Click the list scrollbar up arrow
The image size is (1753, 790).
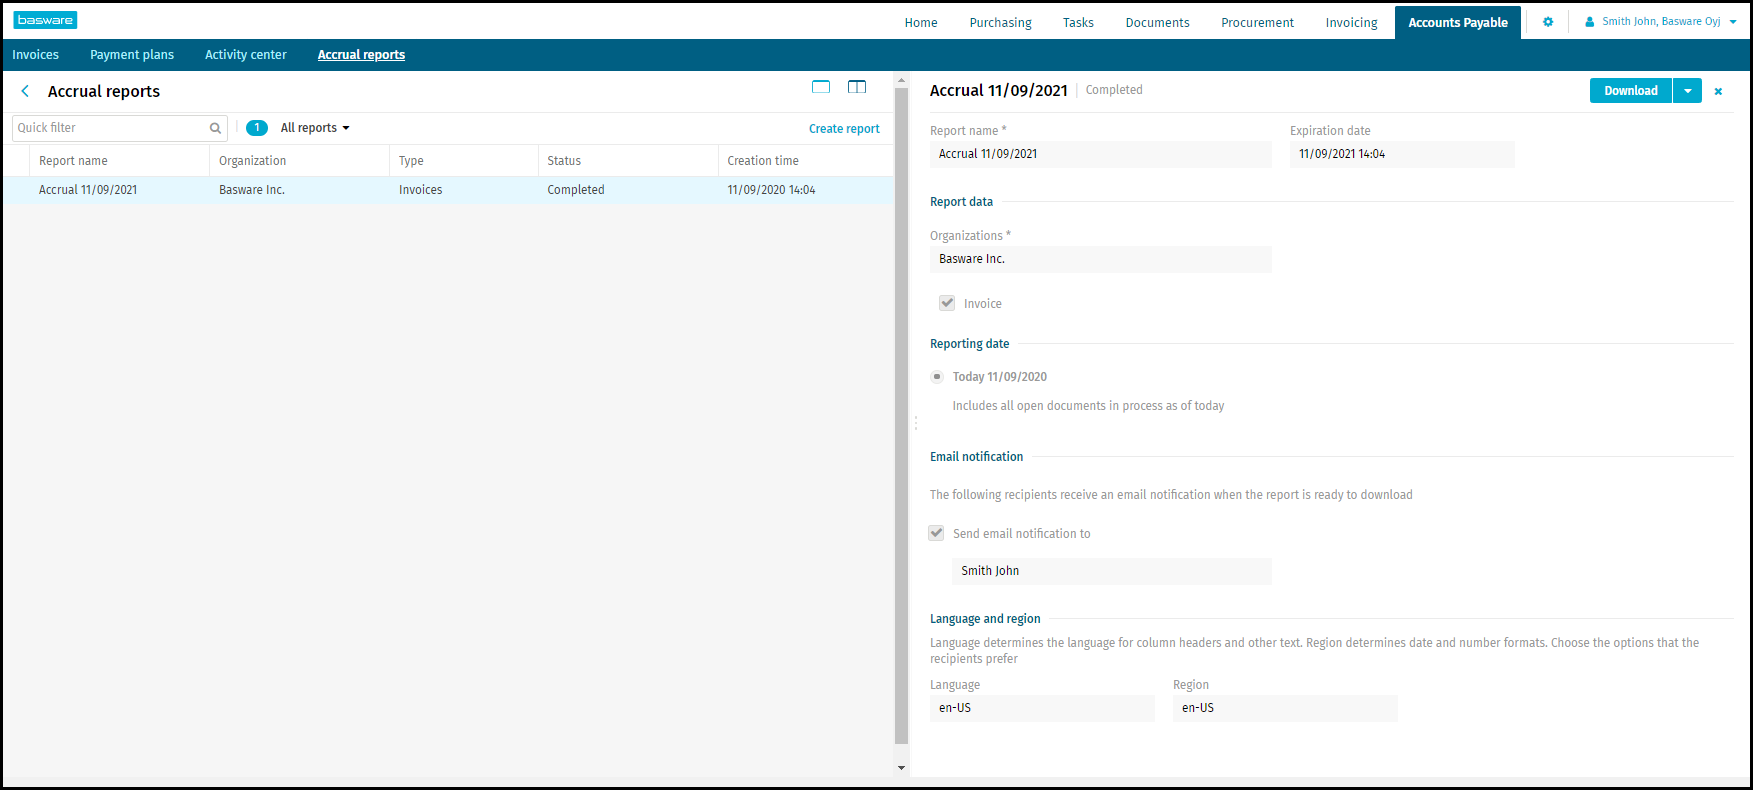(901, 80)
